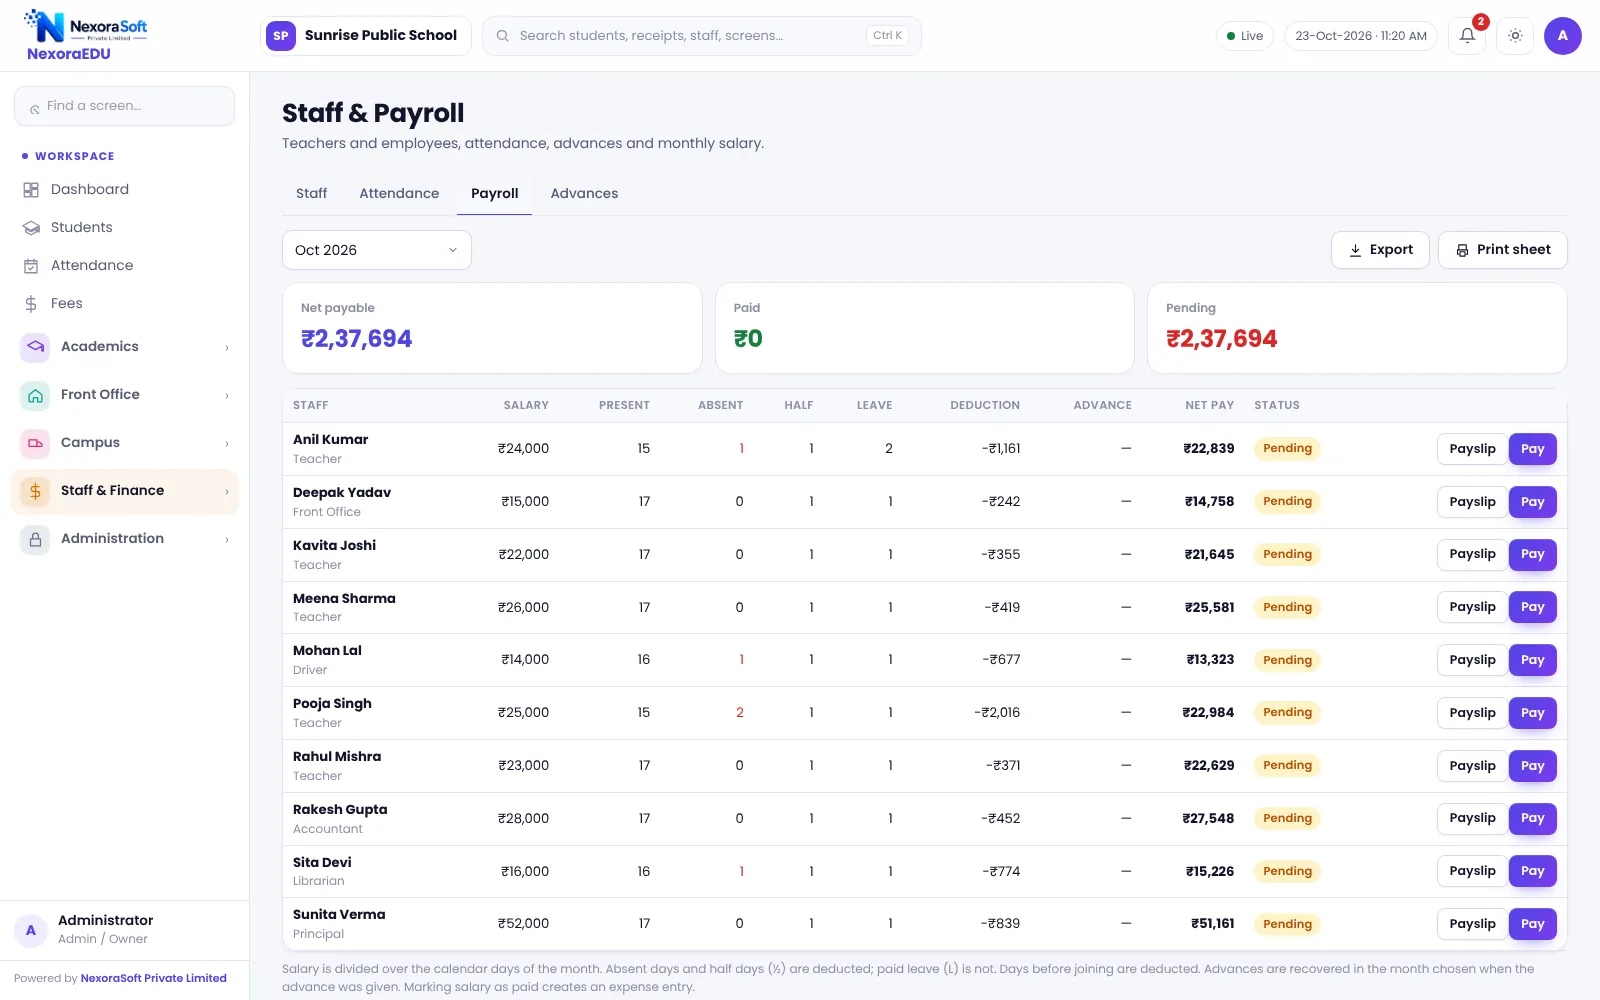Open the user avatar menu at top right
This screenshot has width=1600, height=1000.
pyautogui.click(x=1562, y=36)
